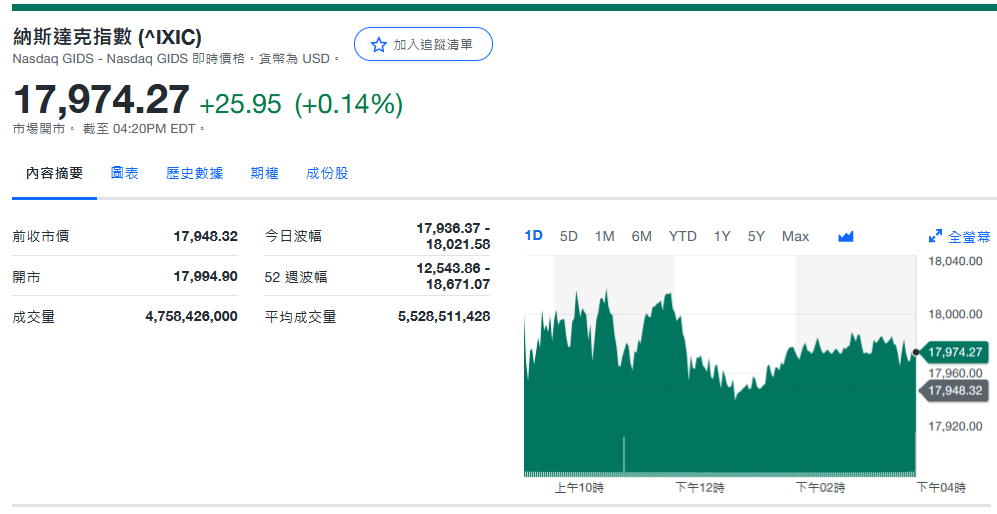Display the Max chart range

coord(795,236)
